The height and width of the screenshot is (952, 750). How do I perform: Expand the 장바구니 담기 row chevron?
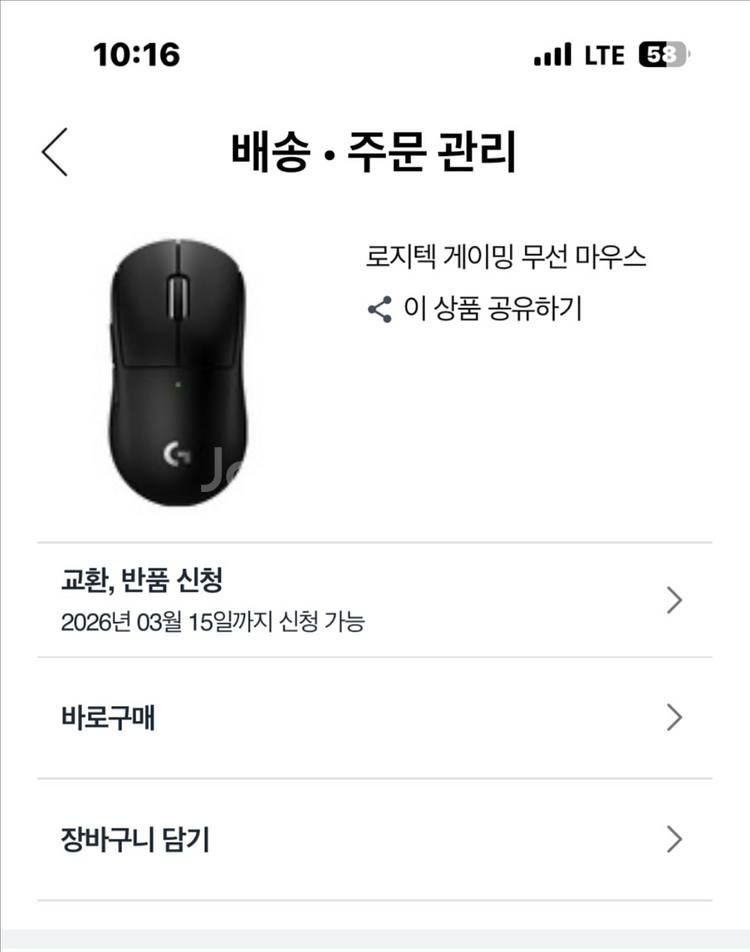[674, 840]
